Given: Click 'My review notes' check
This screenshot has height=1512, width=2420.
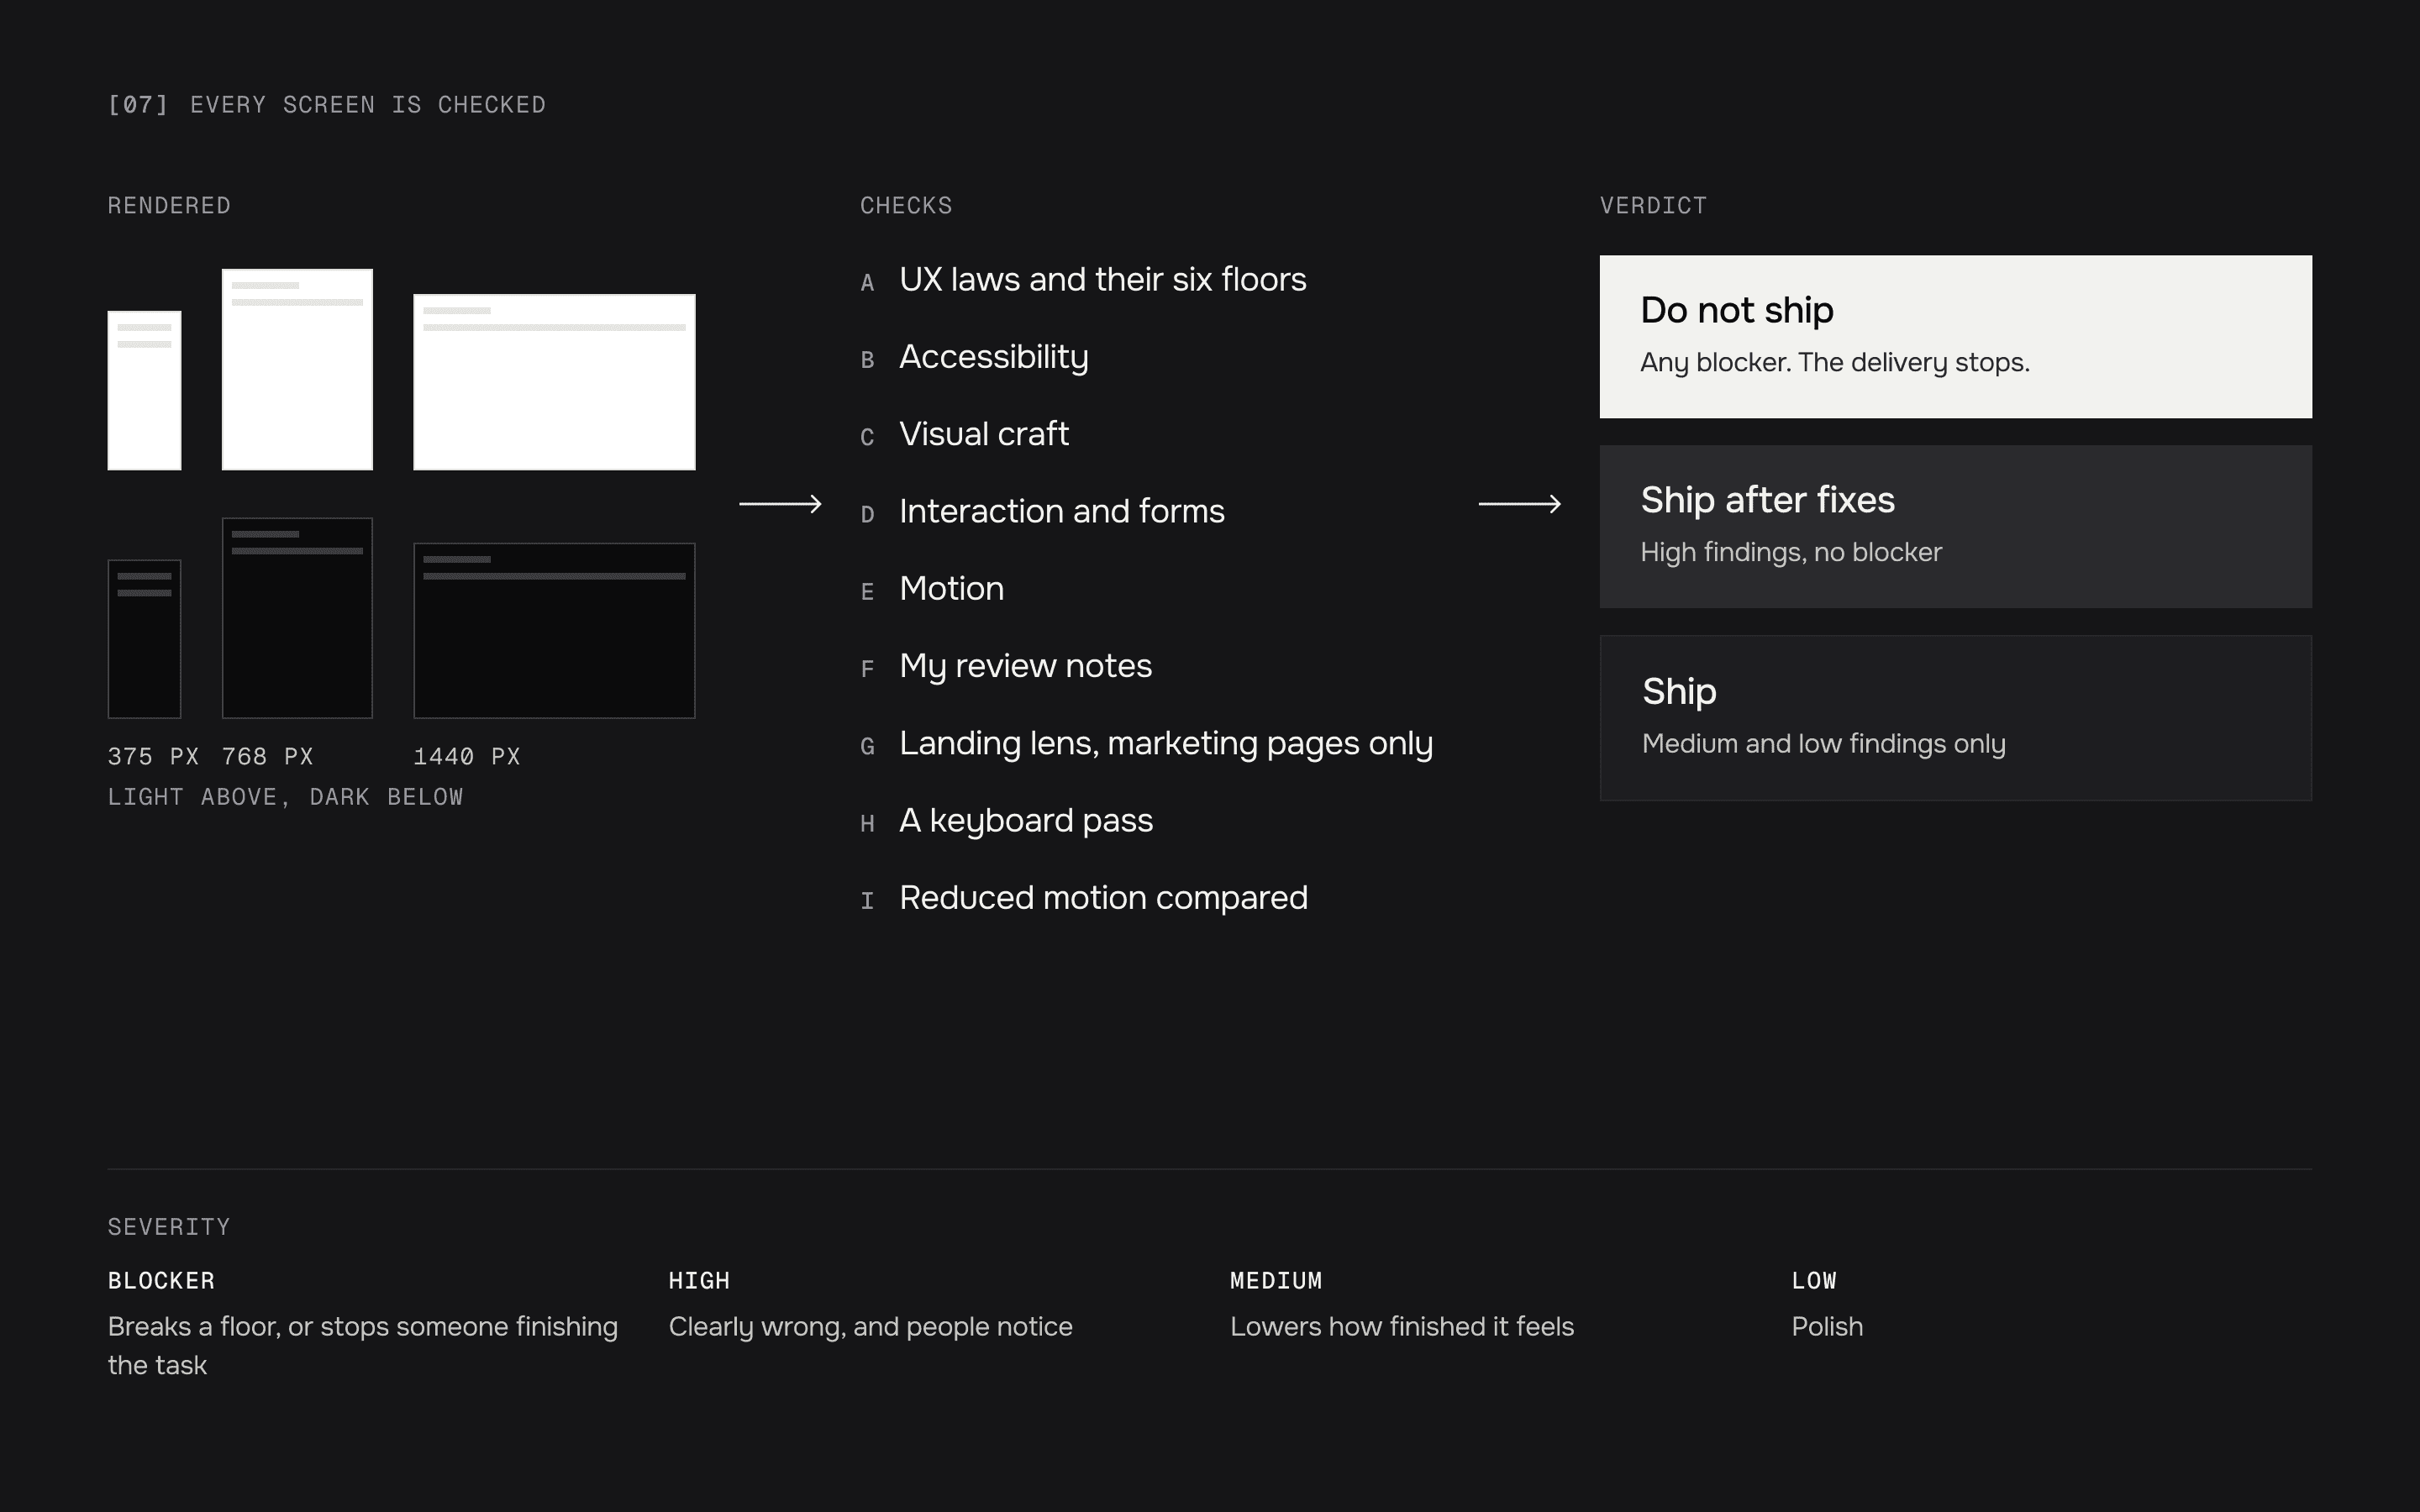Looking at the screenshot, I should (1025, 666).
